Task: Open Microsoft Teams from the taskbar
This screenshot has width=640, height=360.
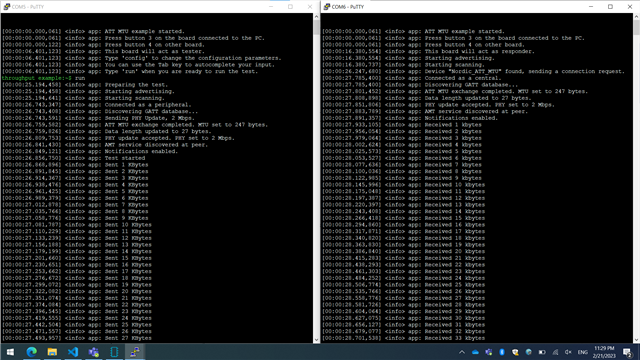Action: [x=94, y=352]
